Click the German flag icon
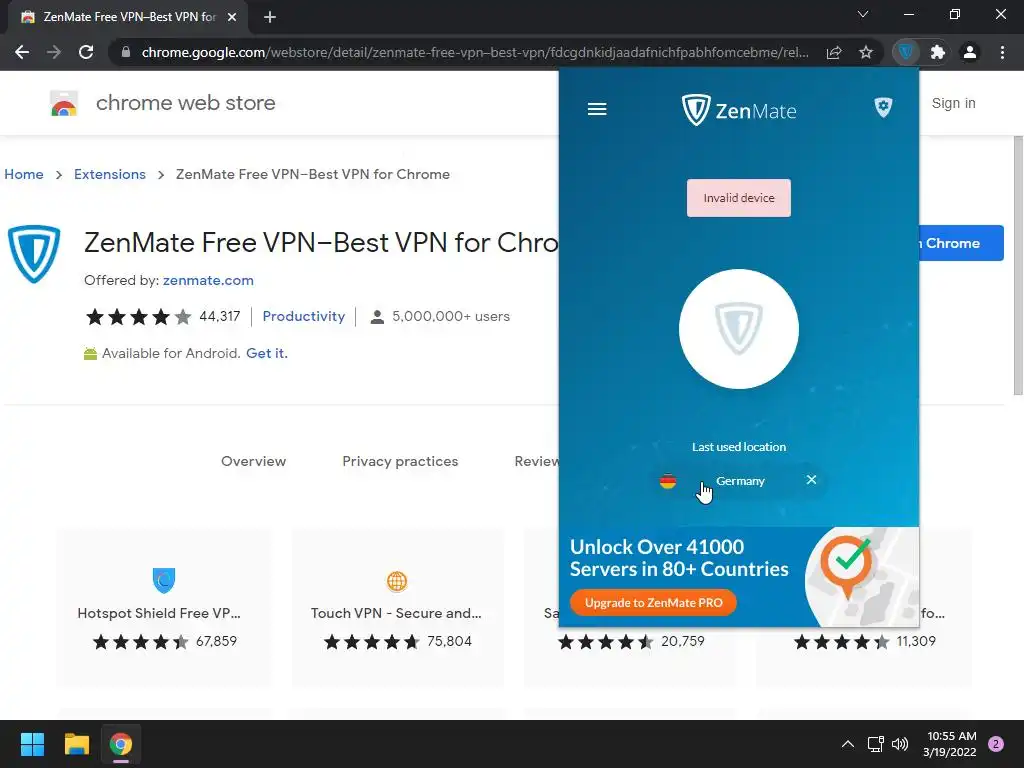 (667, 481)
